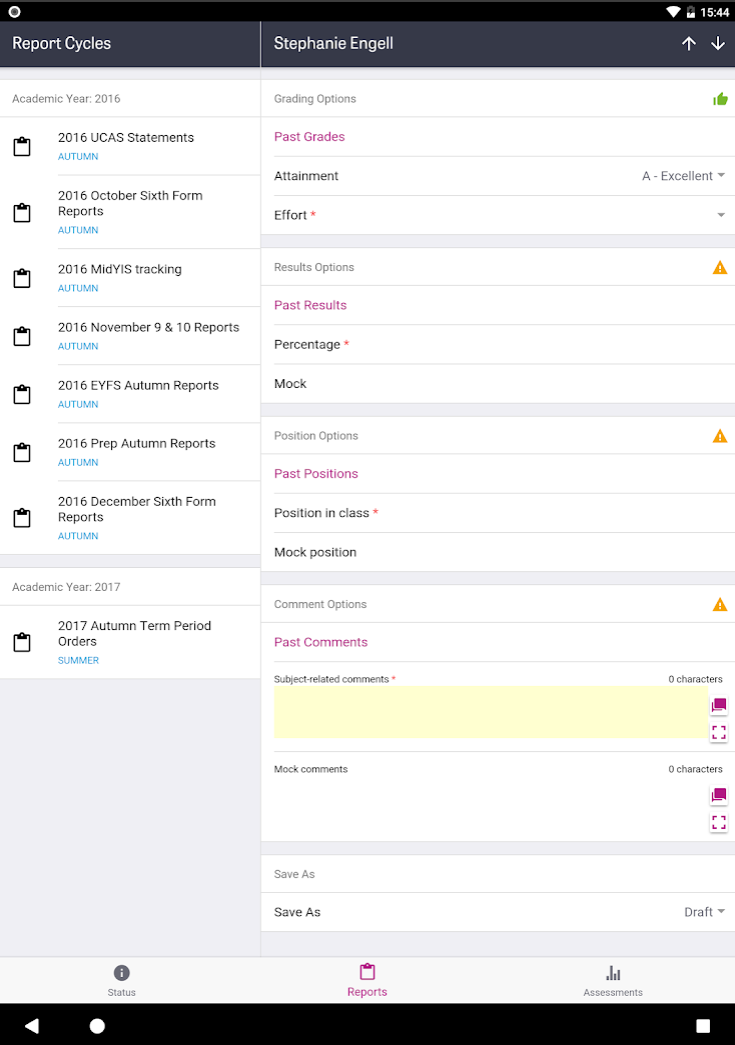Viewport: 735px width, 1045px height.
Task: Go to next student with down arrow
Action: coord(718,43)
